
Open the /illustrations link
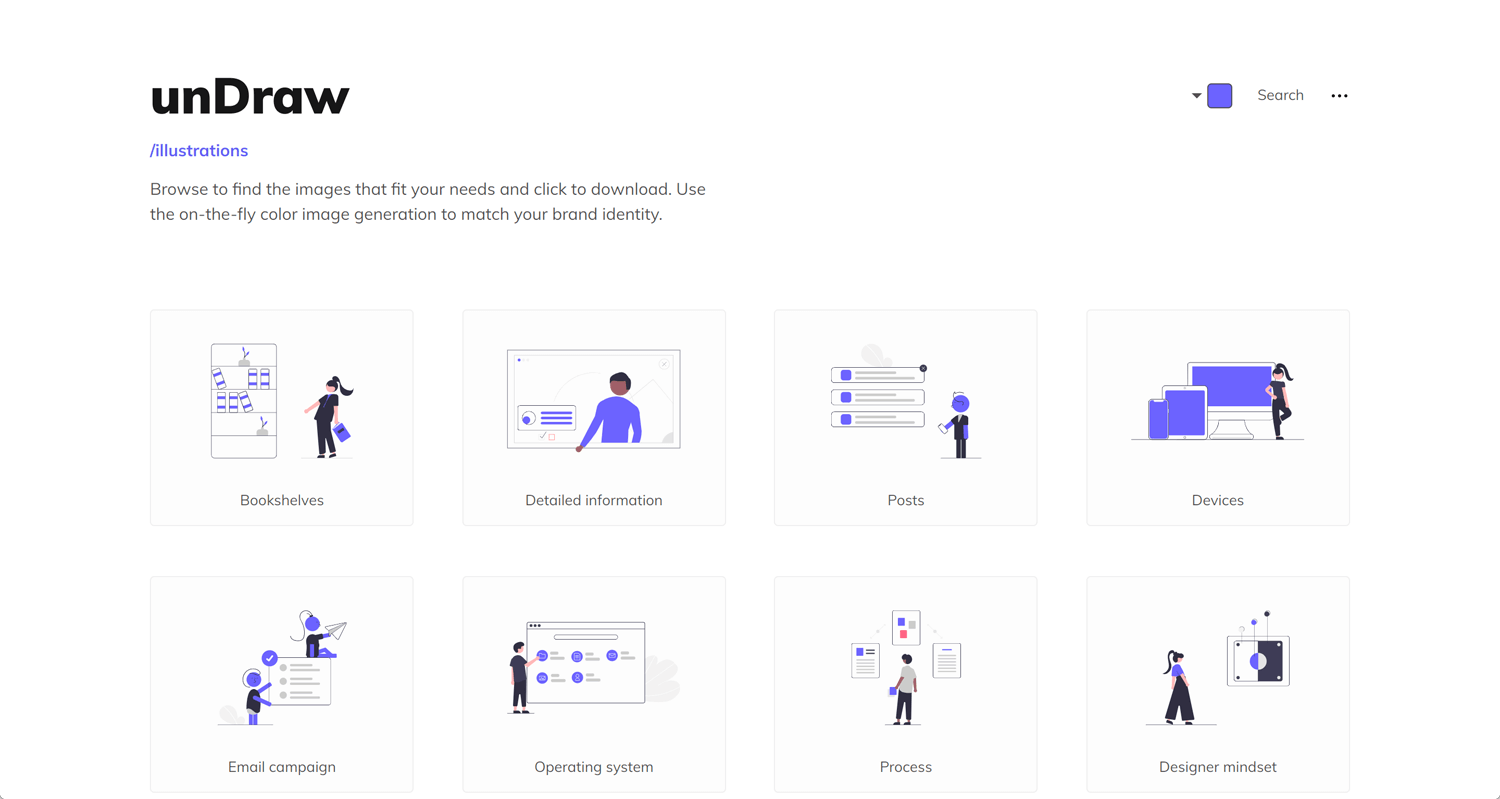(199, 151)
